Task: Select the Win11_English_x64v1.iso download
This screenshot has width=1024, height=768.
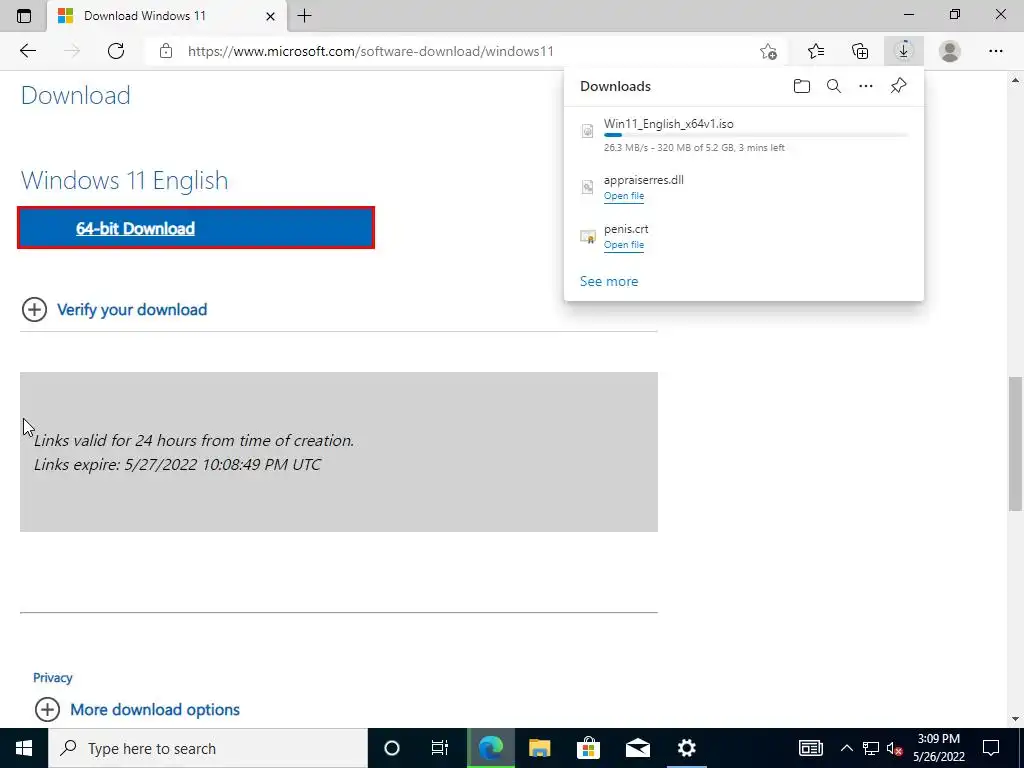Action: coord(744,135)
